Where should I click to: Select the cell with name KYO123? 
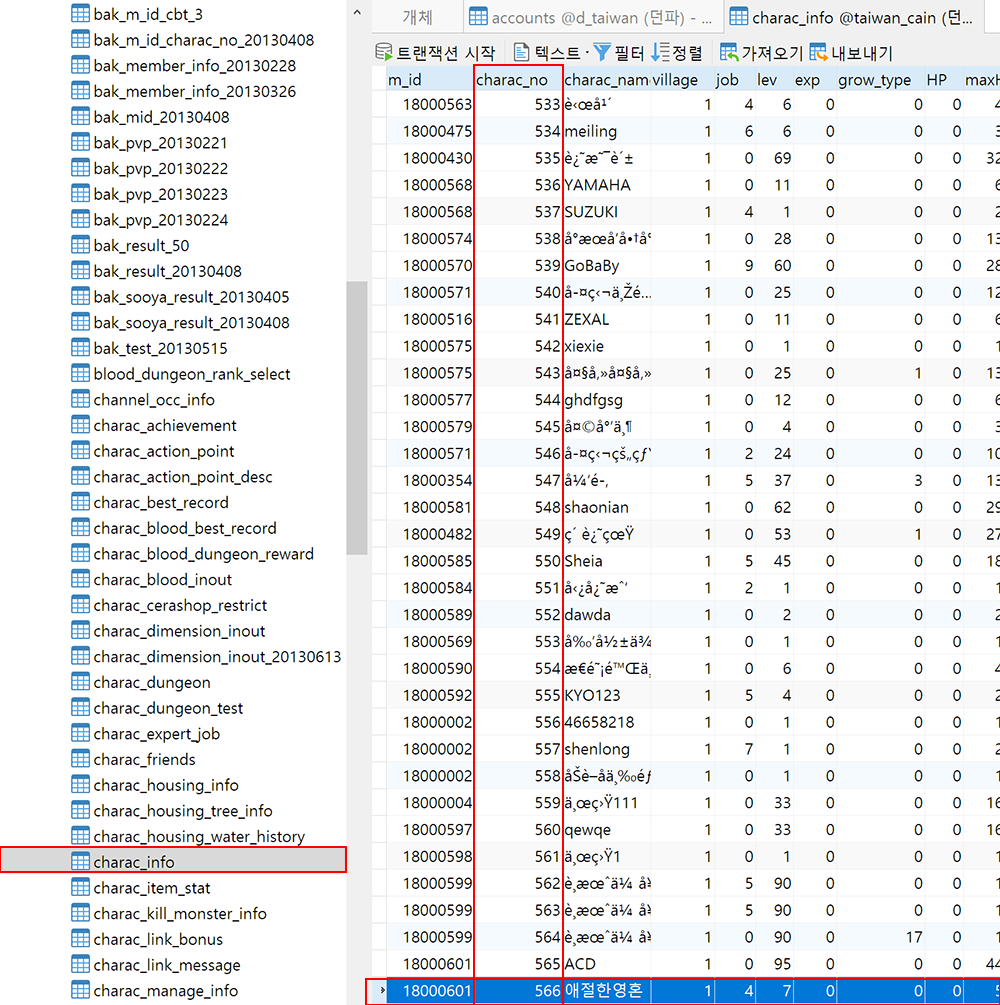606,695
